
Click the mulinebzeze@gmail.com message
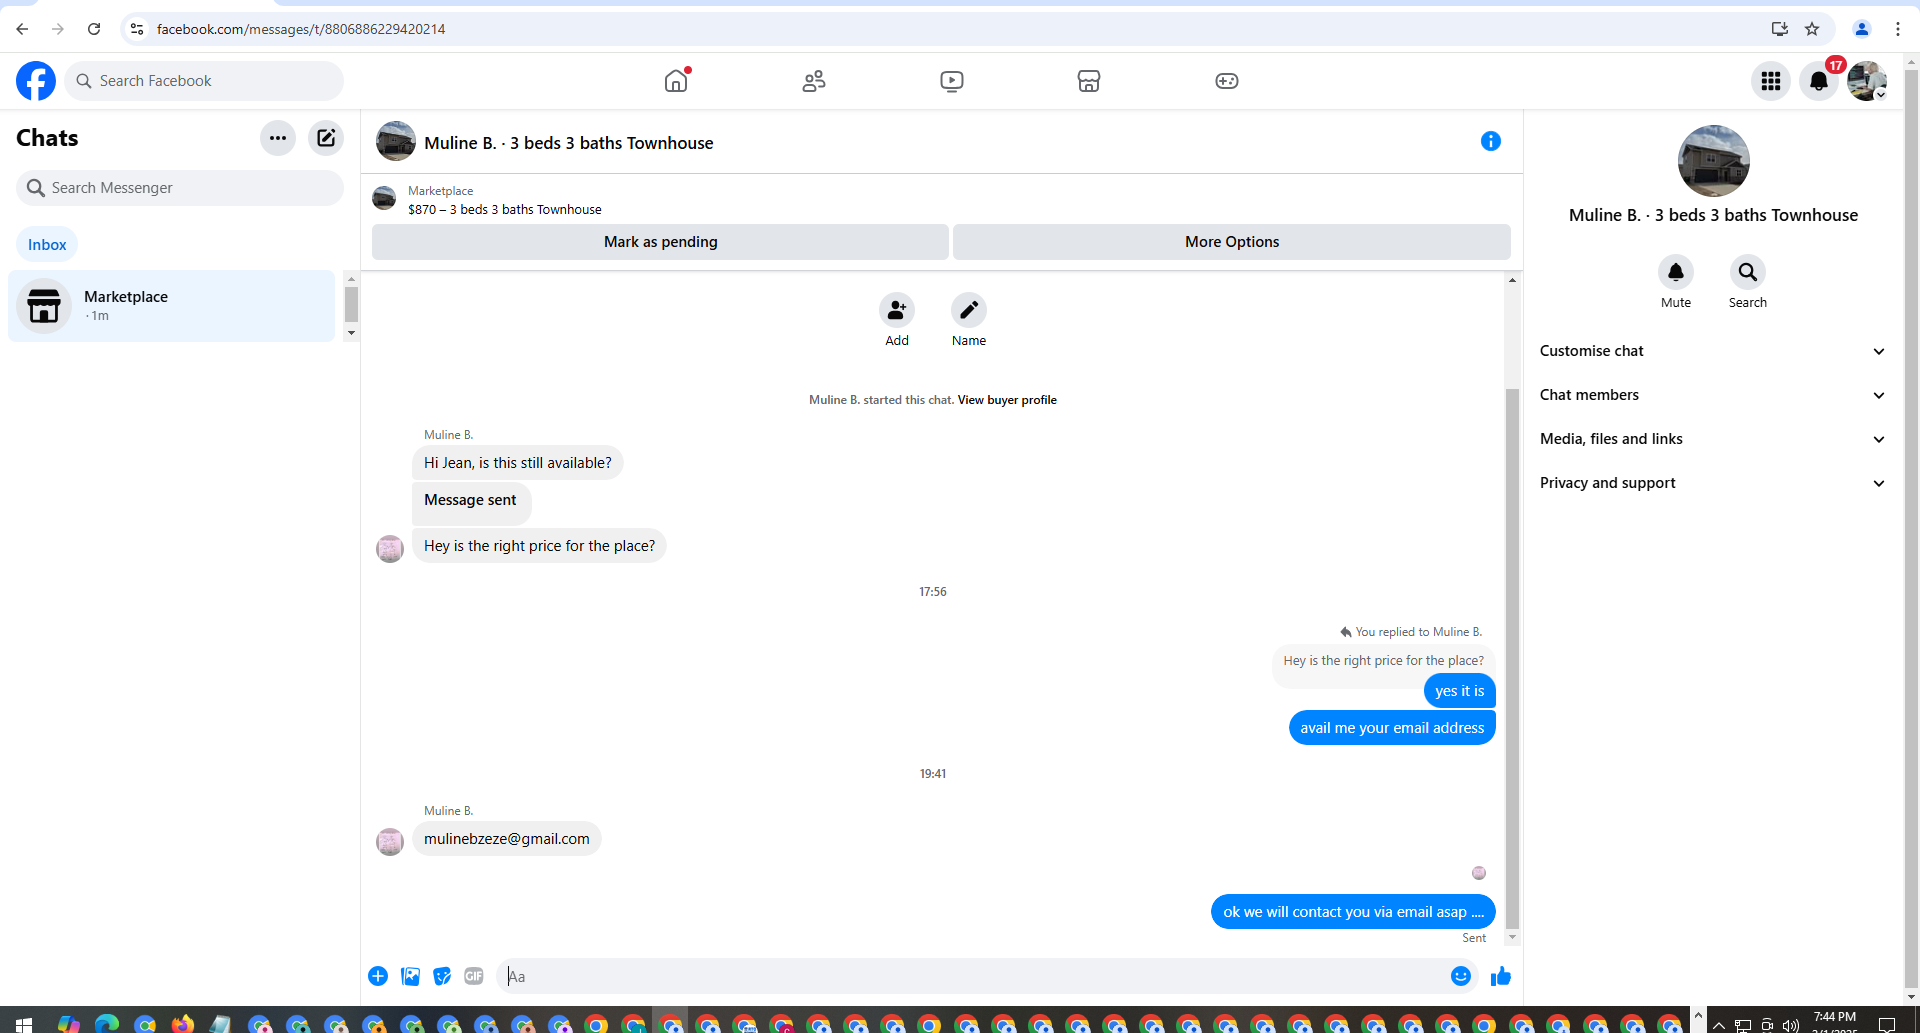[x=507, y=839]
